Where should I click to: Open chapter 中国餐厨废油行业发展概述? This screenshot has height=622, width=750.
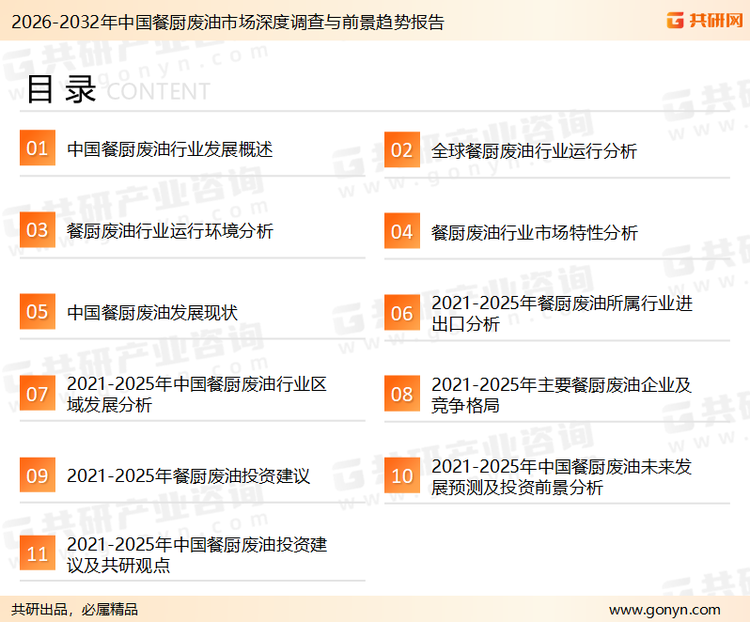pyautogui.click(x=170, y=149)
